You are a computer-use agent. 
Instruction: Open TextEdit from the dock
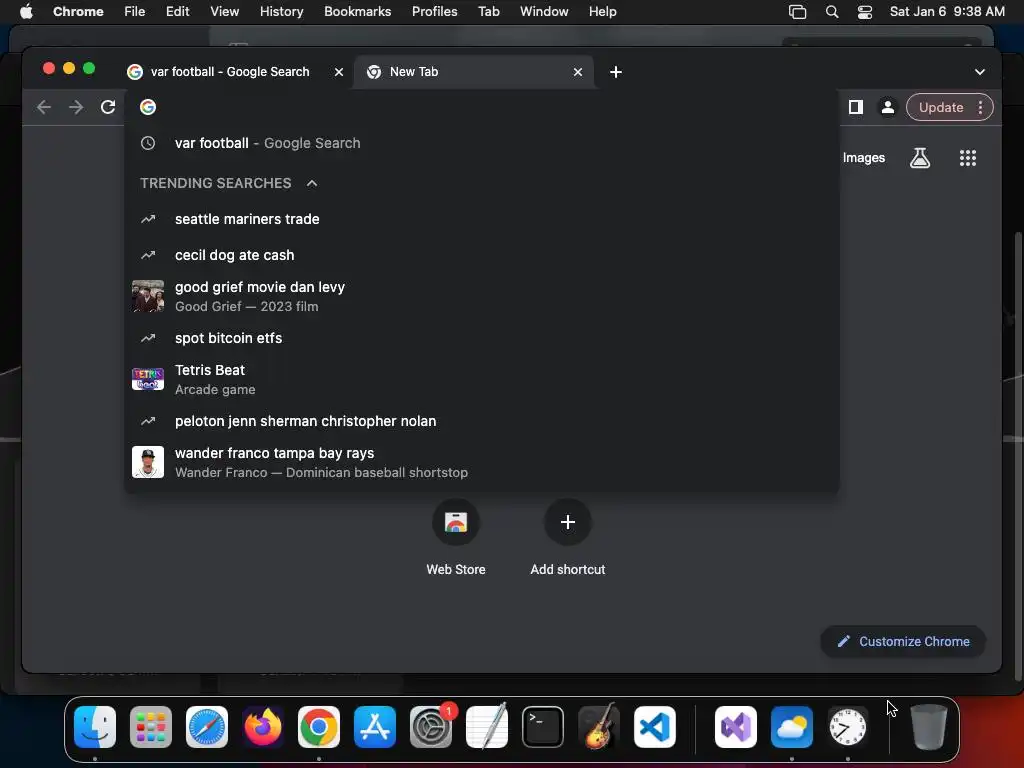click(x=487, y=727)
